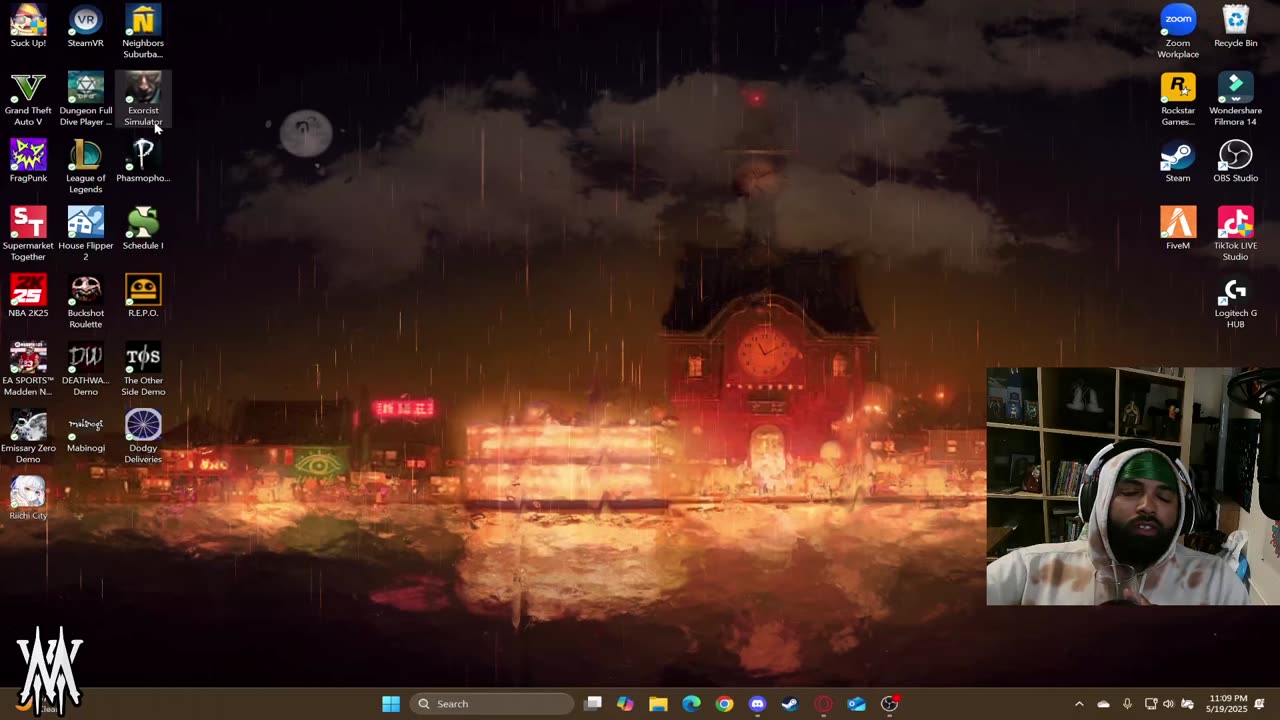The height and width of the screenshot is (720, 1280).
Task: Click the taskbar Search box
Action: [492, 704]
